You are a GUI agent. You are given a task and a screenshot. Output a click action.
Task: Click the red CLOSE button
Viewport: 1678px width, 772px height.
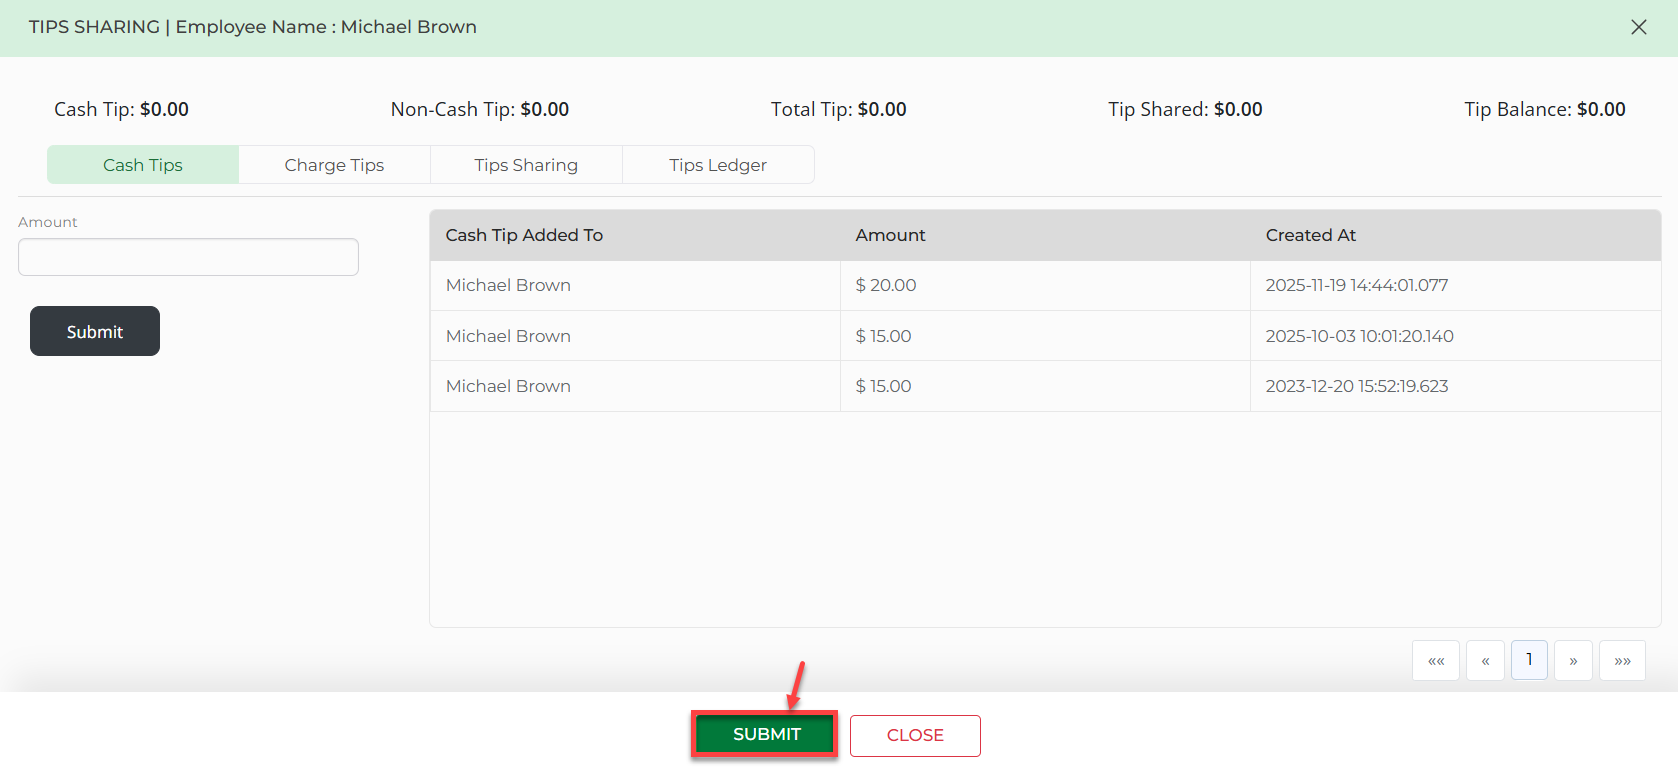click(915, 735)
